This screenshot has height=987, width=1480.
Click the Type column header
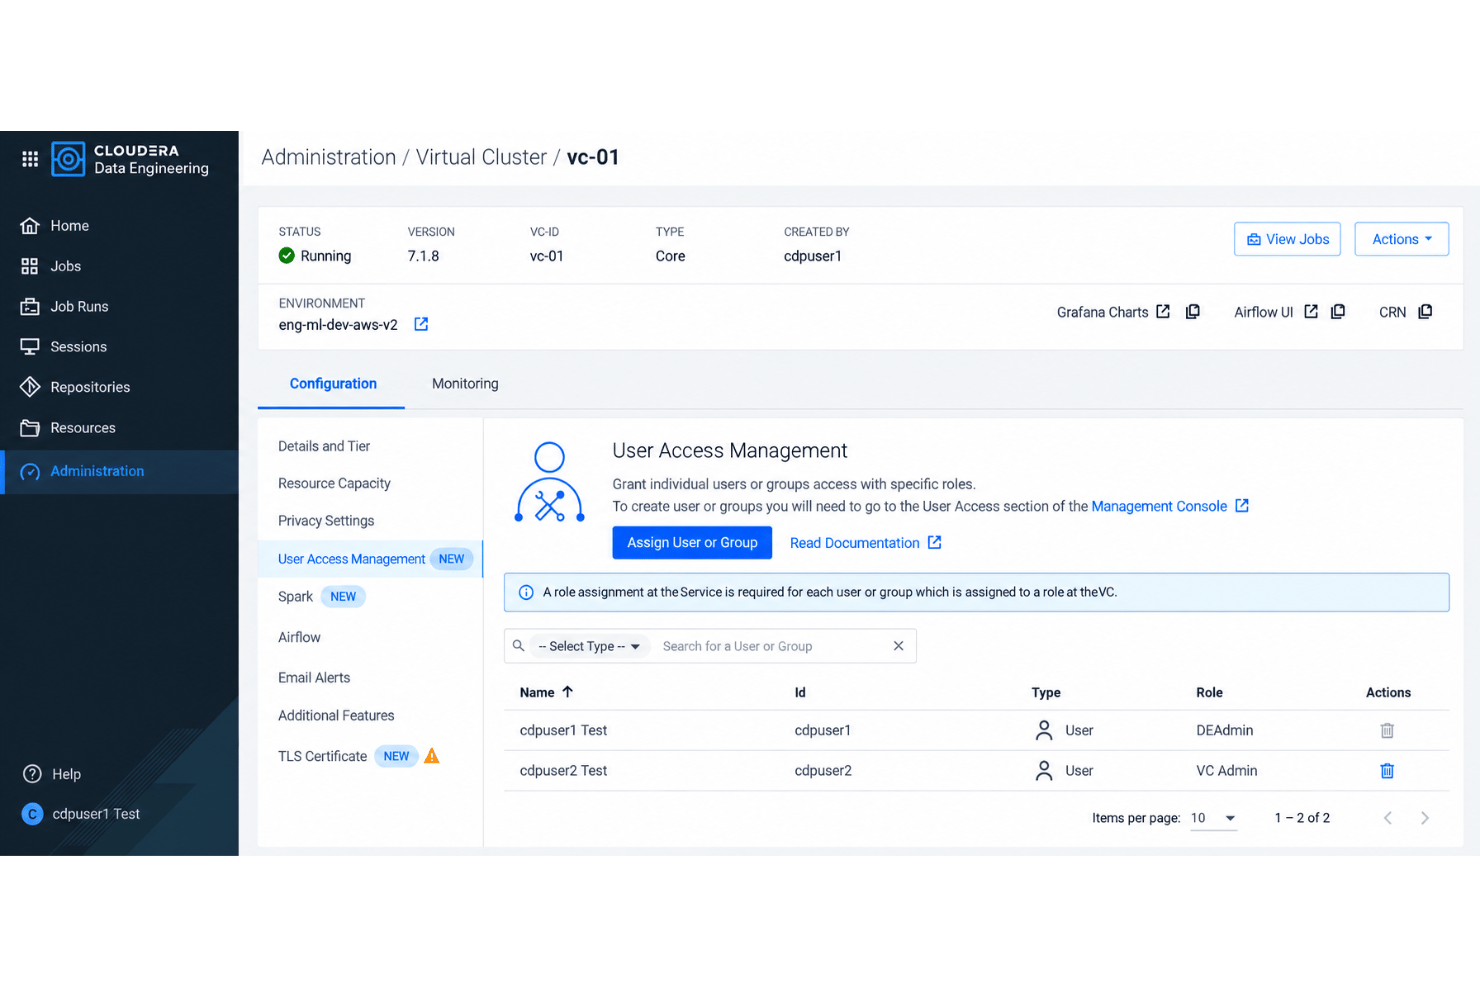[x=1046, y=693]
